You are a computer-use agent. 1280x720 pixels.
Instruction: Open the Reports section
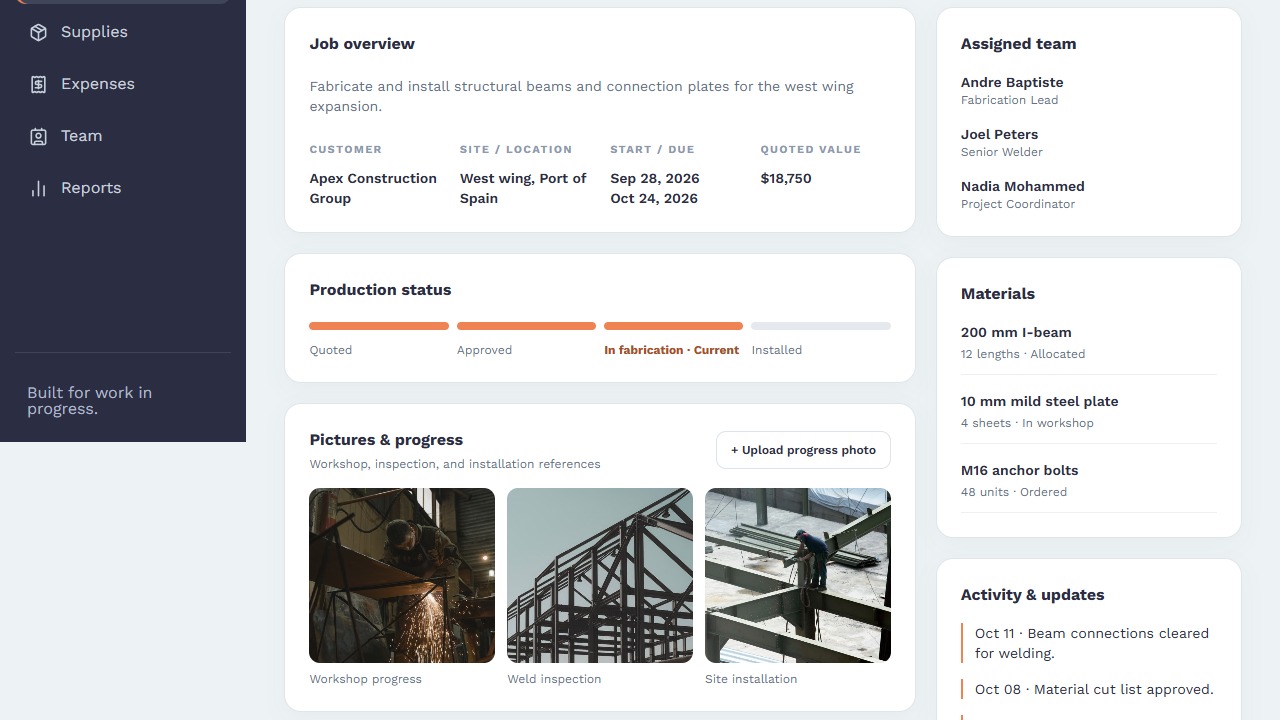(123, 188)
